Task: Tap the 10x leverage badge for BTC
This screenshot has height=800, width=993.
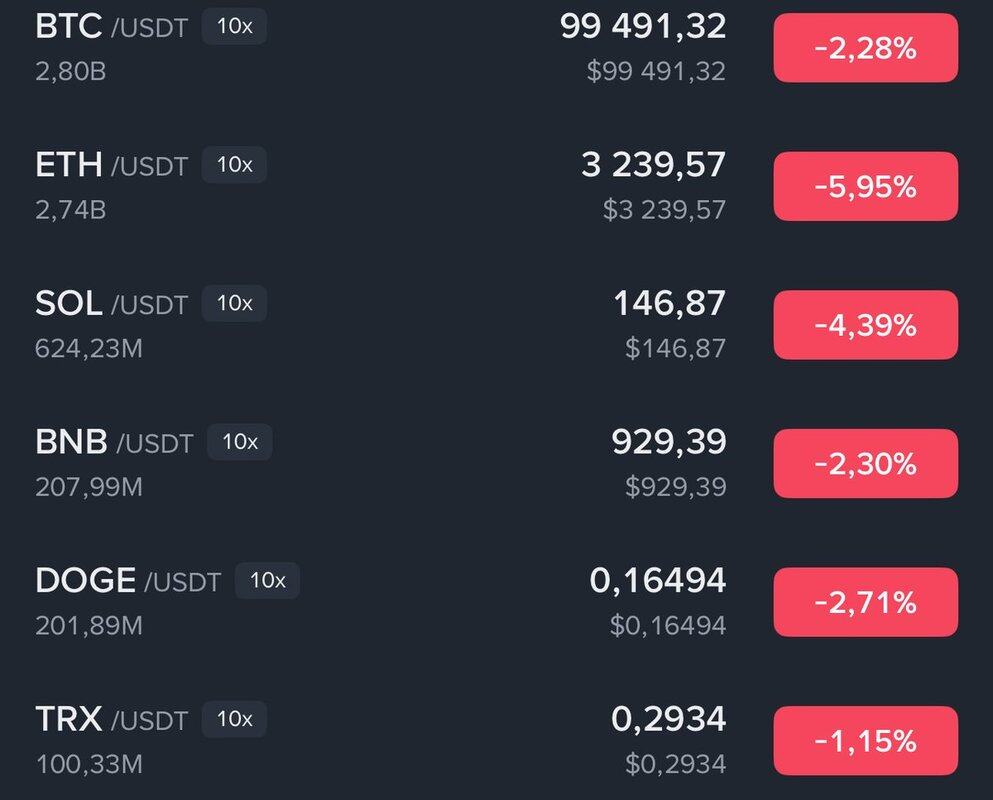Action: pos(235,27)
